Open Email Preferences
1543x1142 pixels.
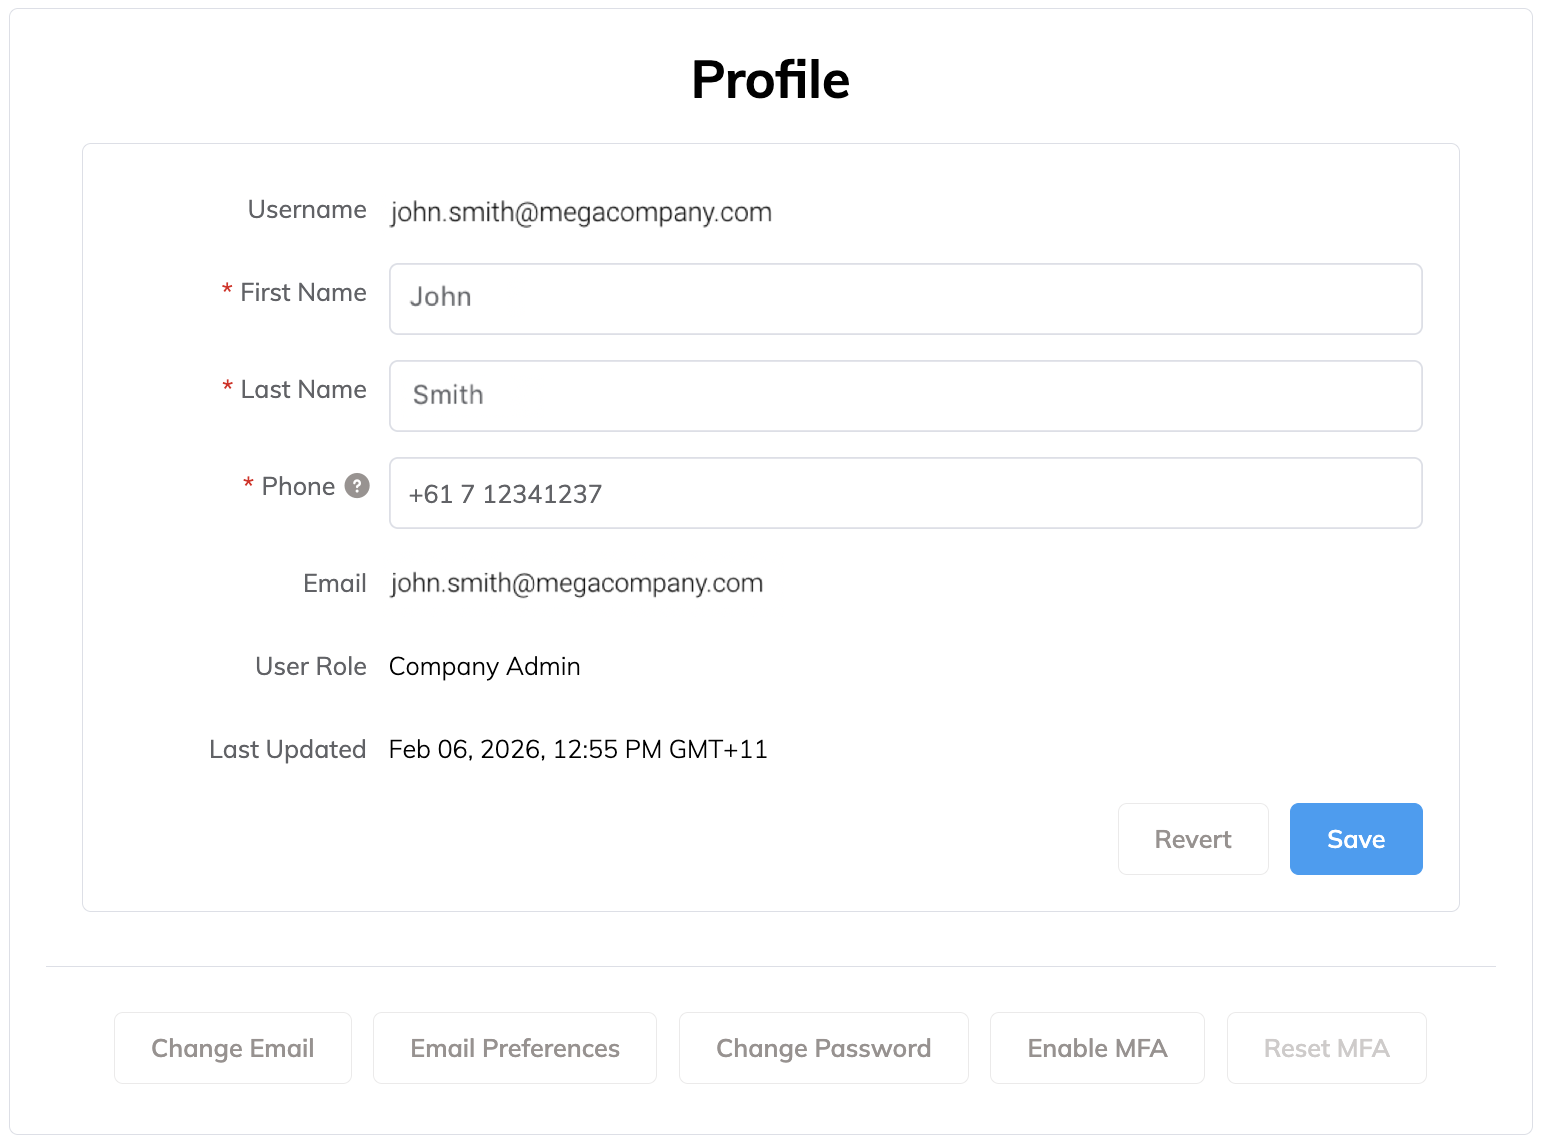tap(514, 1048)
